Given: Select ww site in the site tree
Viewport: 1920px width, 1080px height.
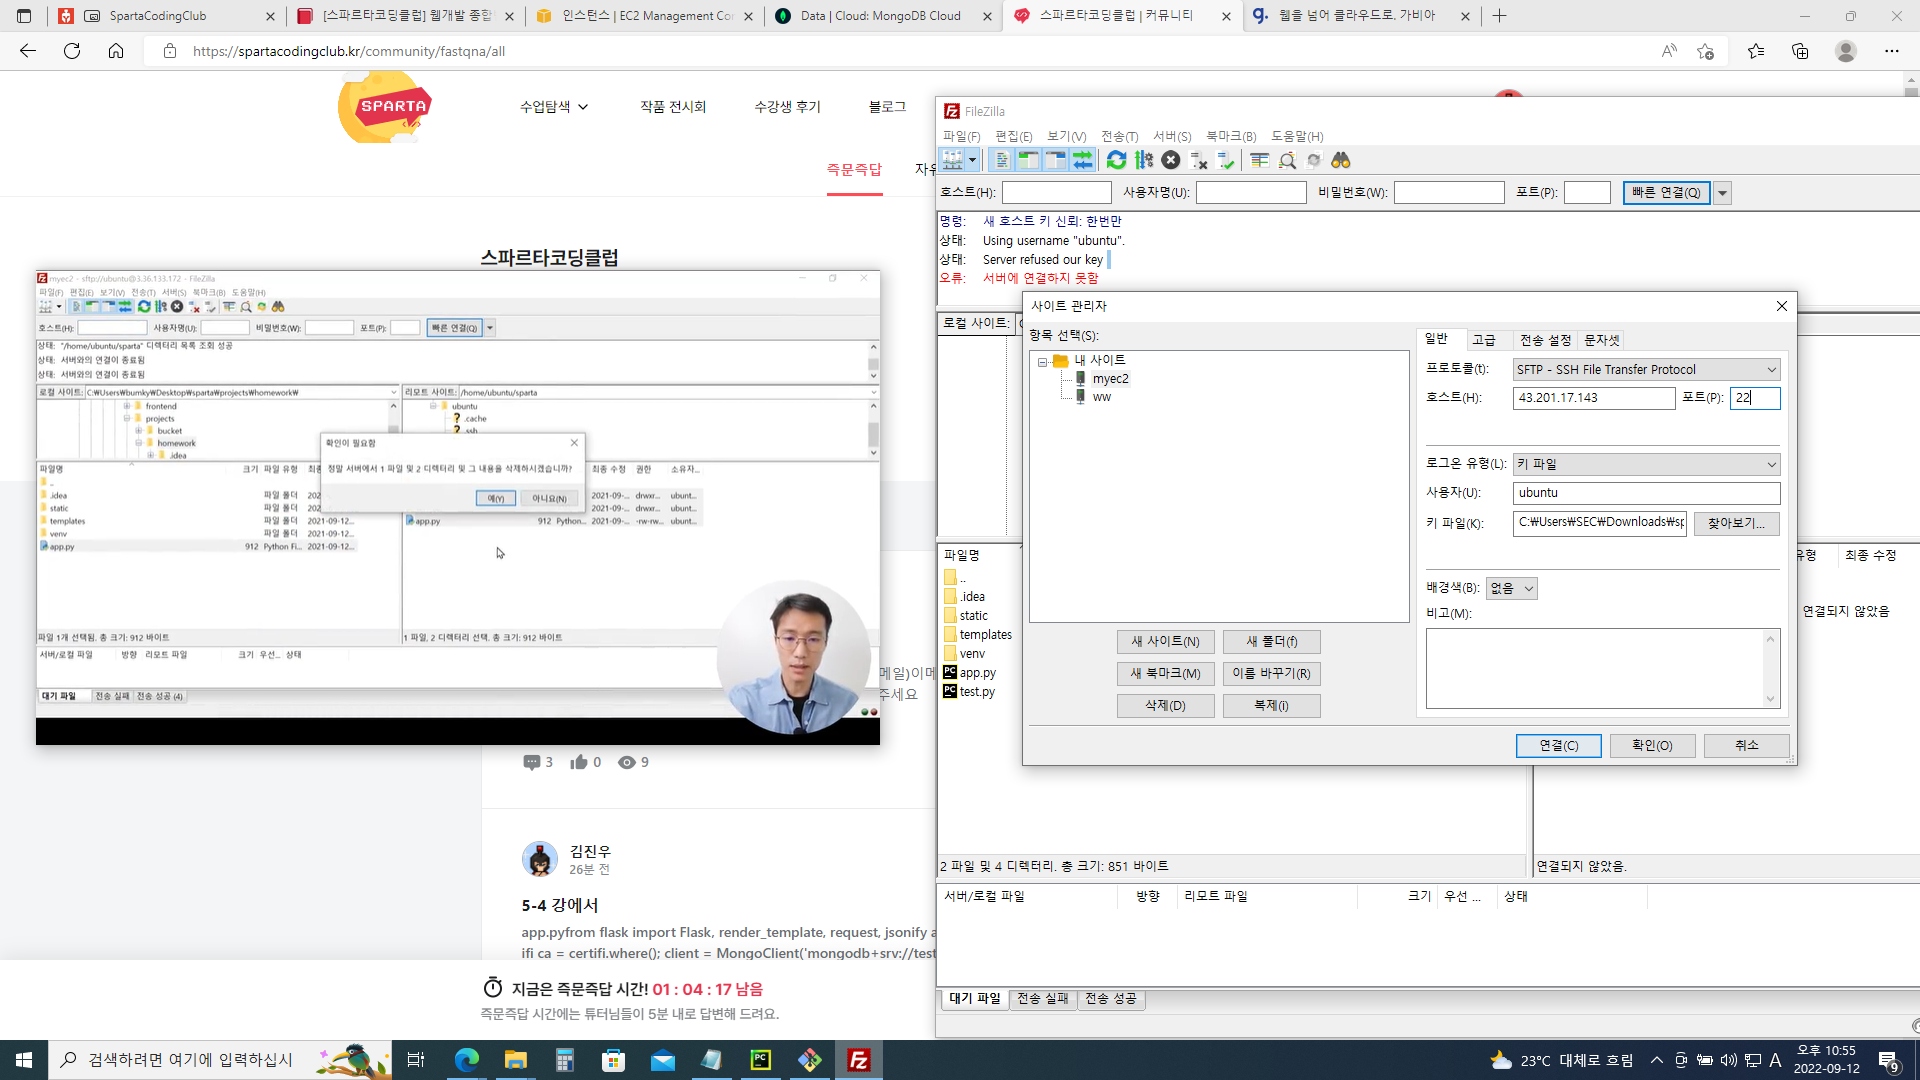Looking at the screenshot, I should coord(1101,397).
